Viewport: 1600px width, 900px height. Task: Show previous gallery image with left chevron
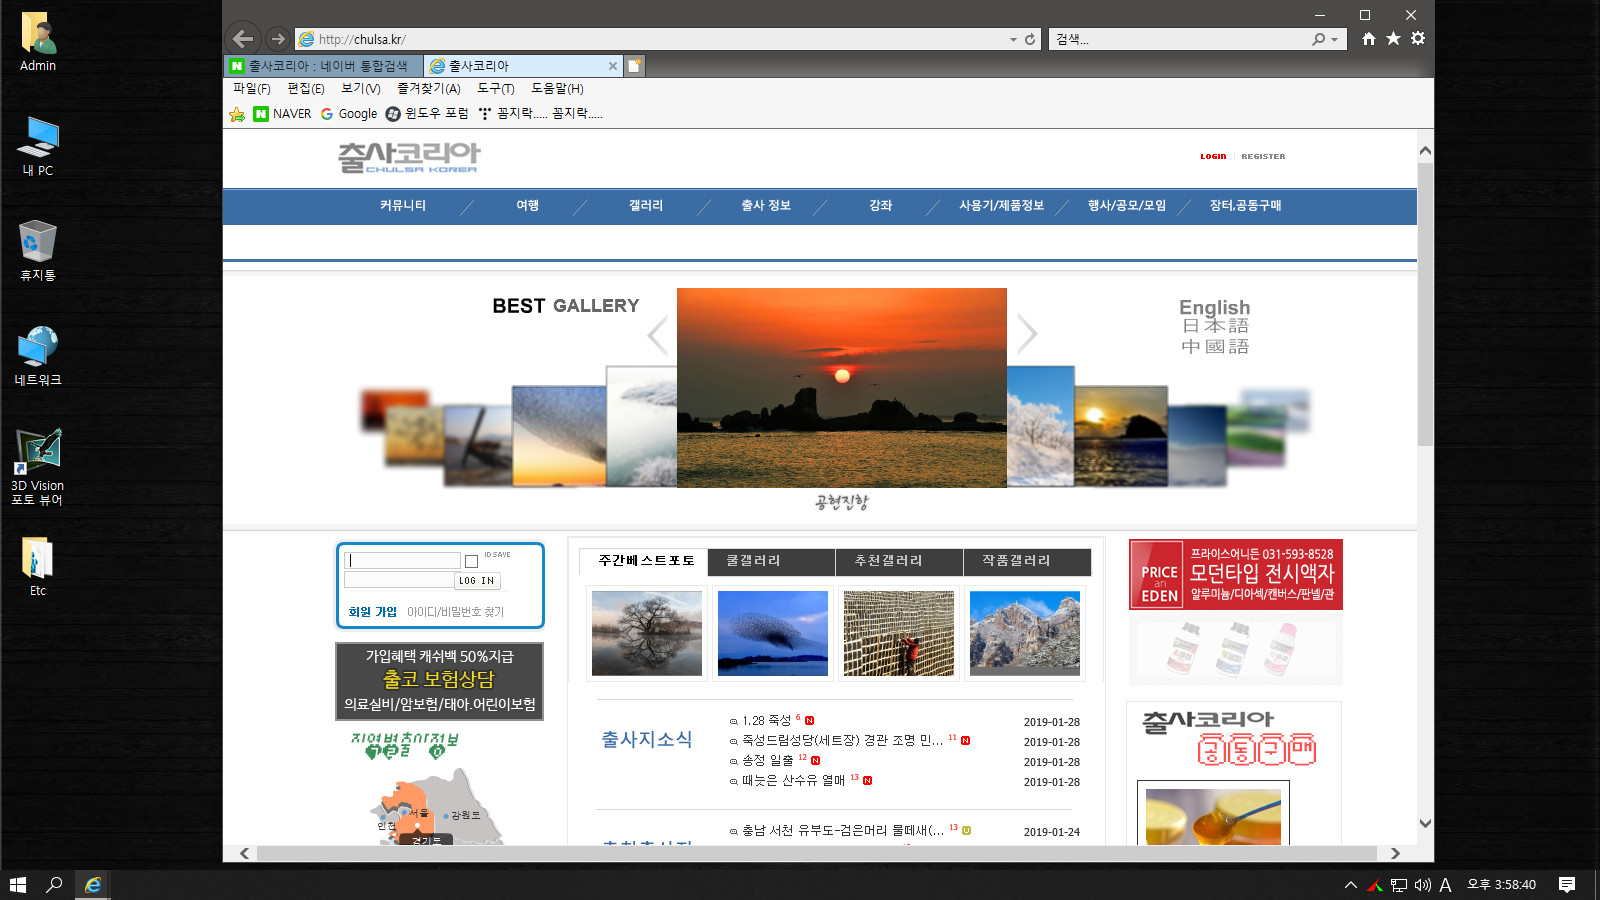[x=657, y=335]
